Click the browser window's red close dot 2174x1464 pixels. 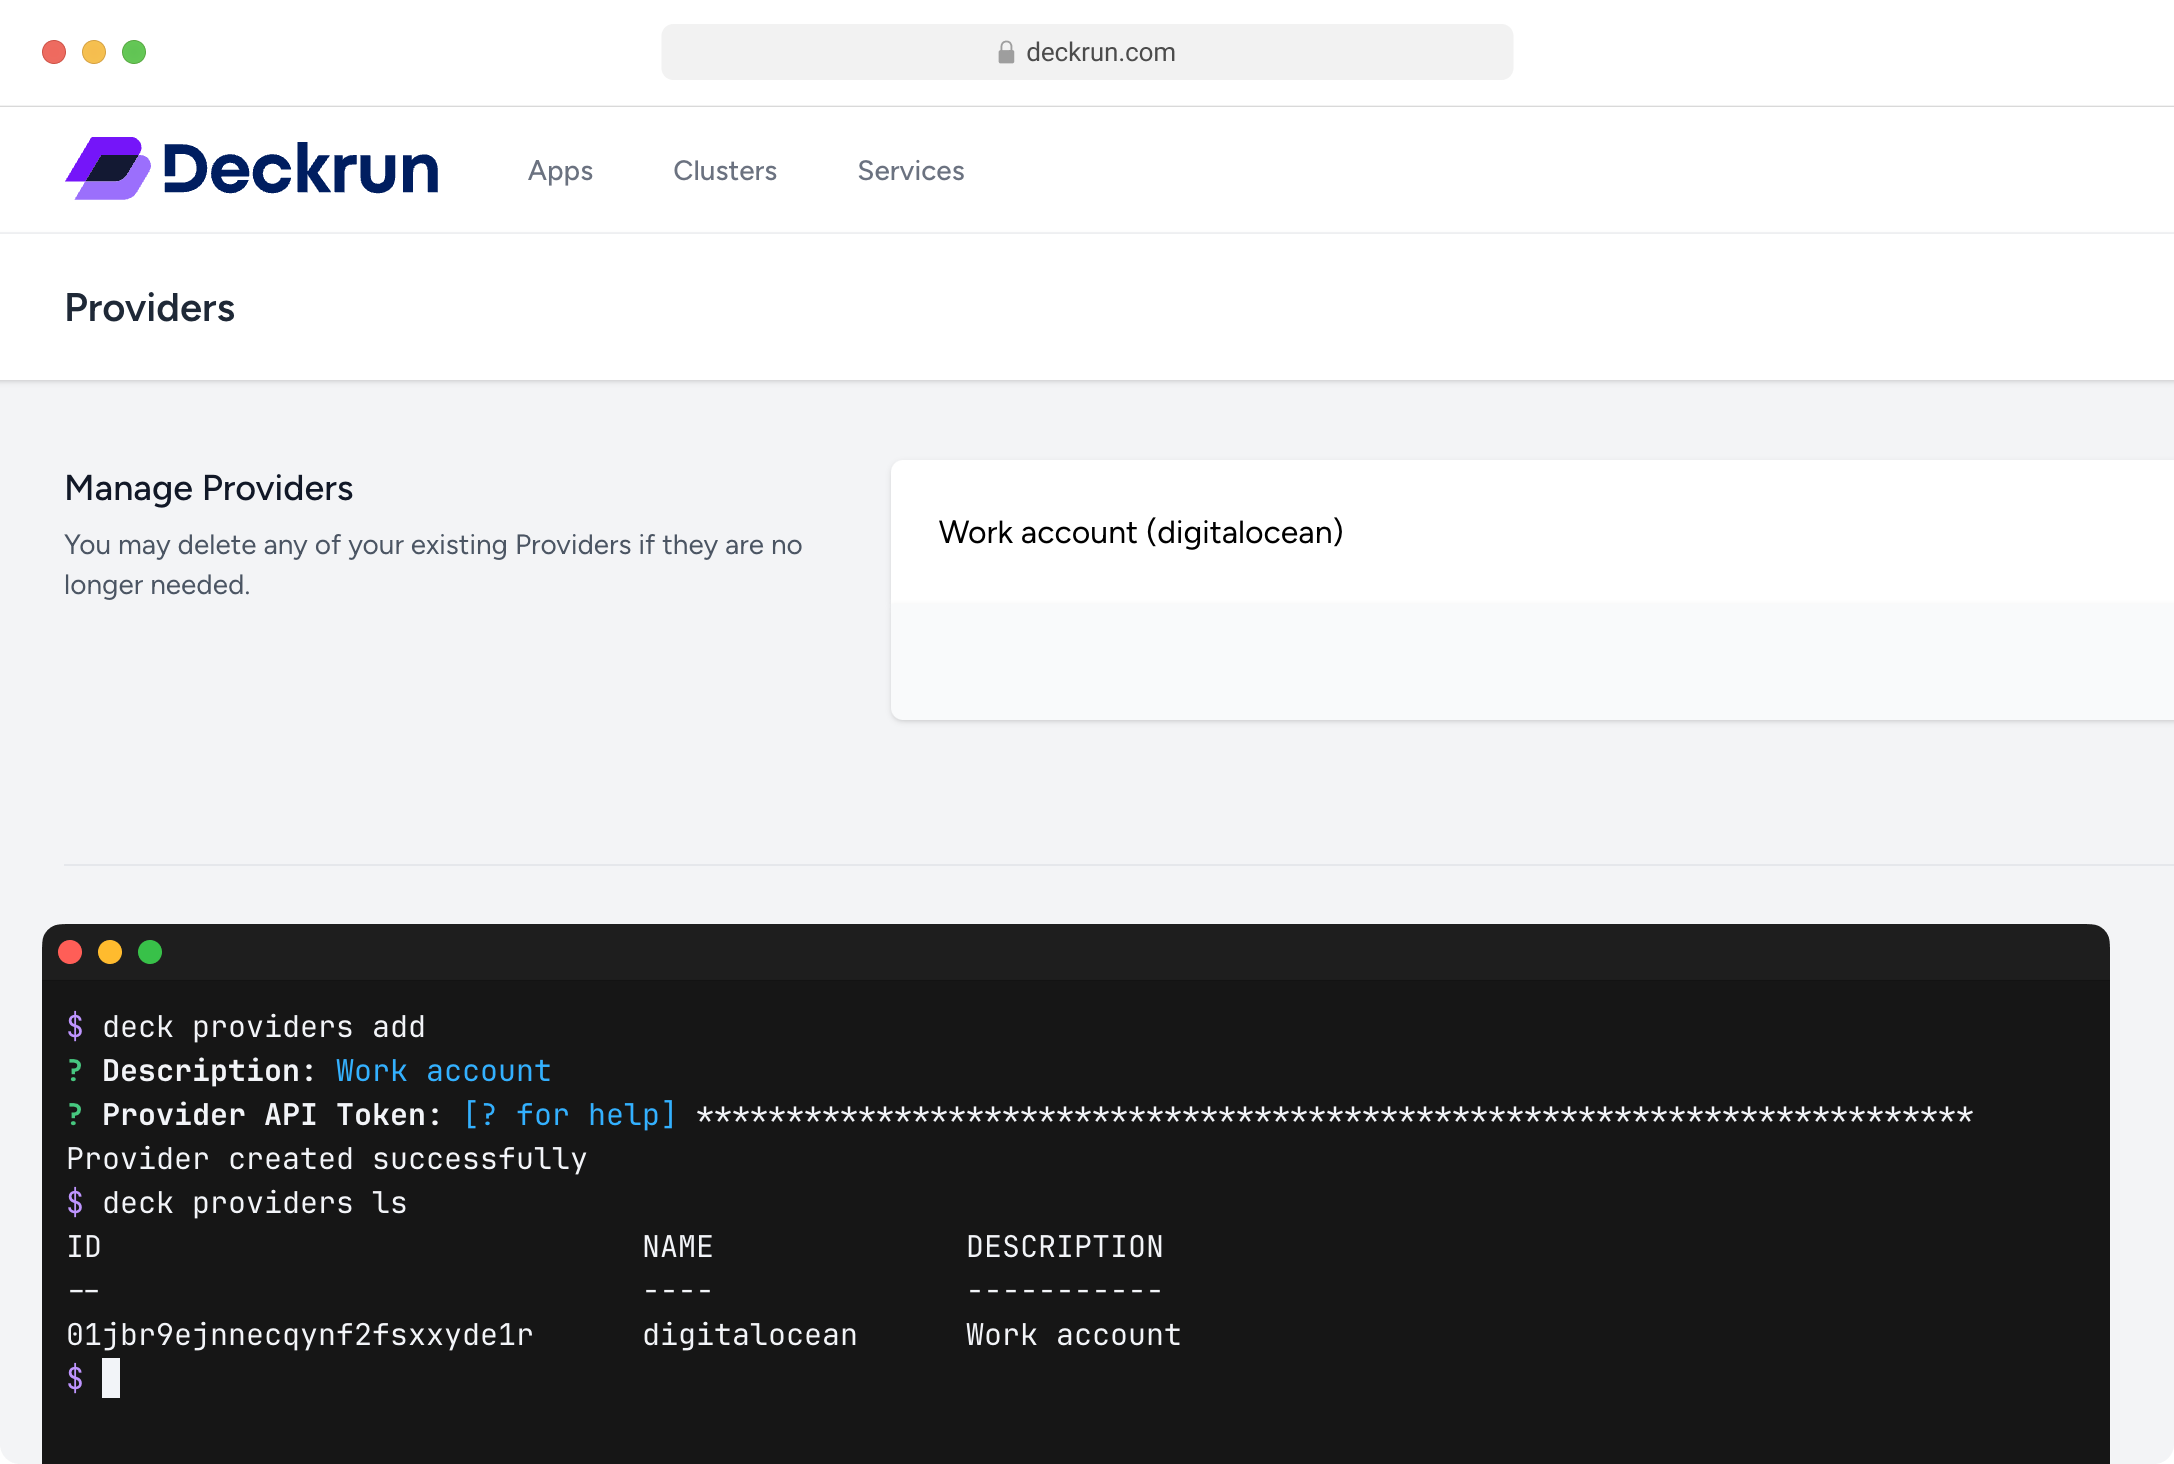(x=52, y=51)
